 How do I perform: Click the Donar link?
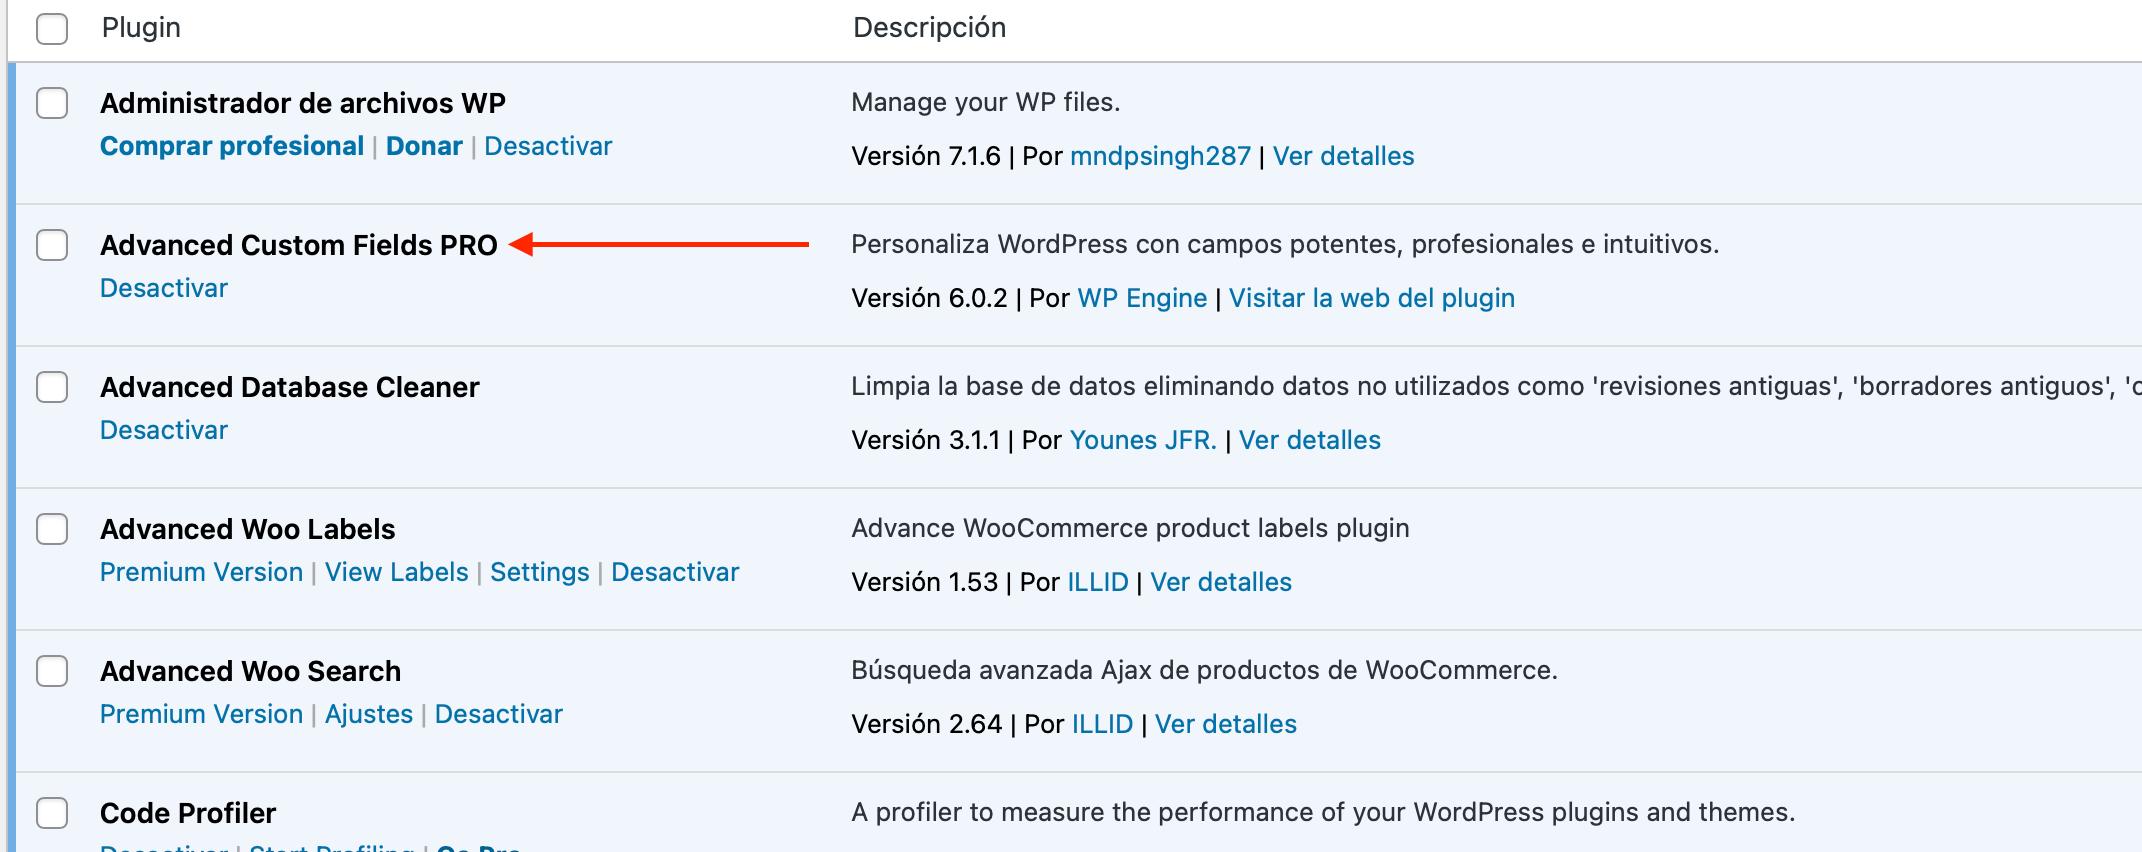click(x=424, y=146)
